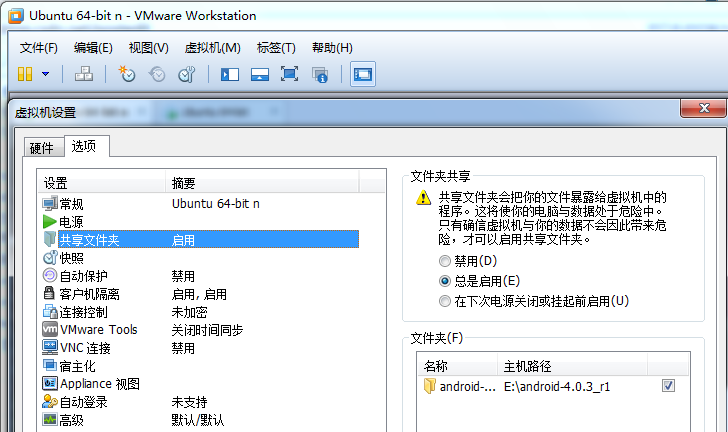Click the 快照 snapshot icon
The image size is (728, 432).
tap(50, 257)
